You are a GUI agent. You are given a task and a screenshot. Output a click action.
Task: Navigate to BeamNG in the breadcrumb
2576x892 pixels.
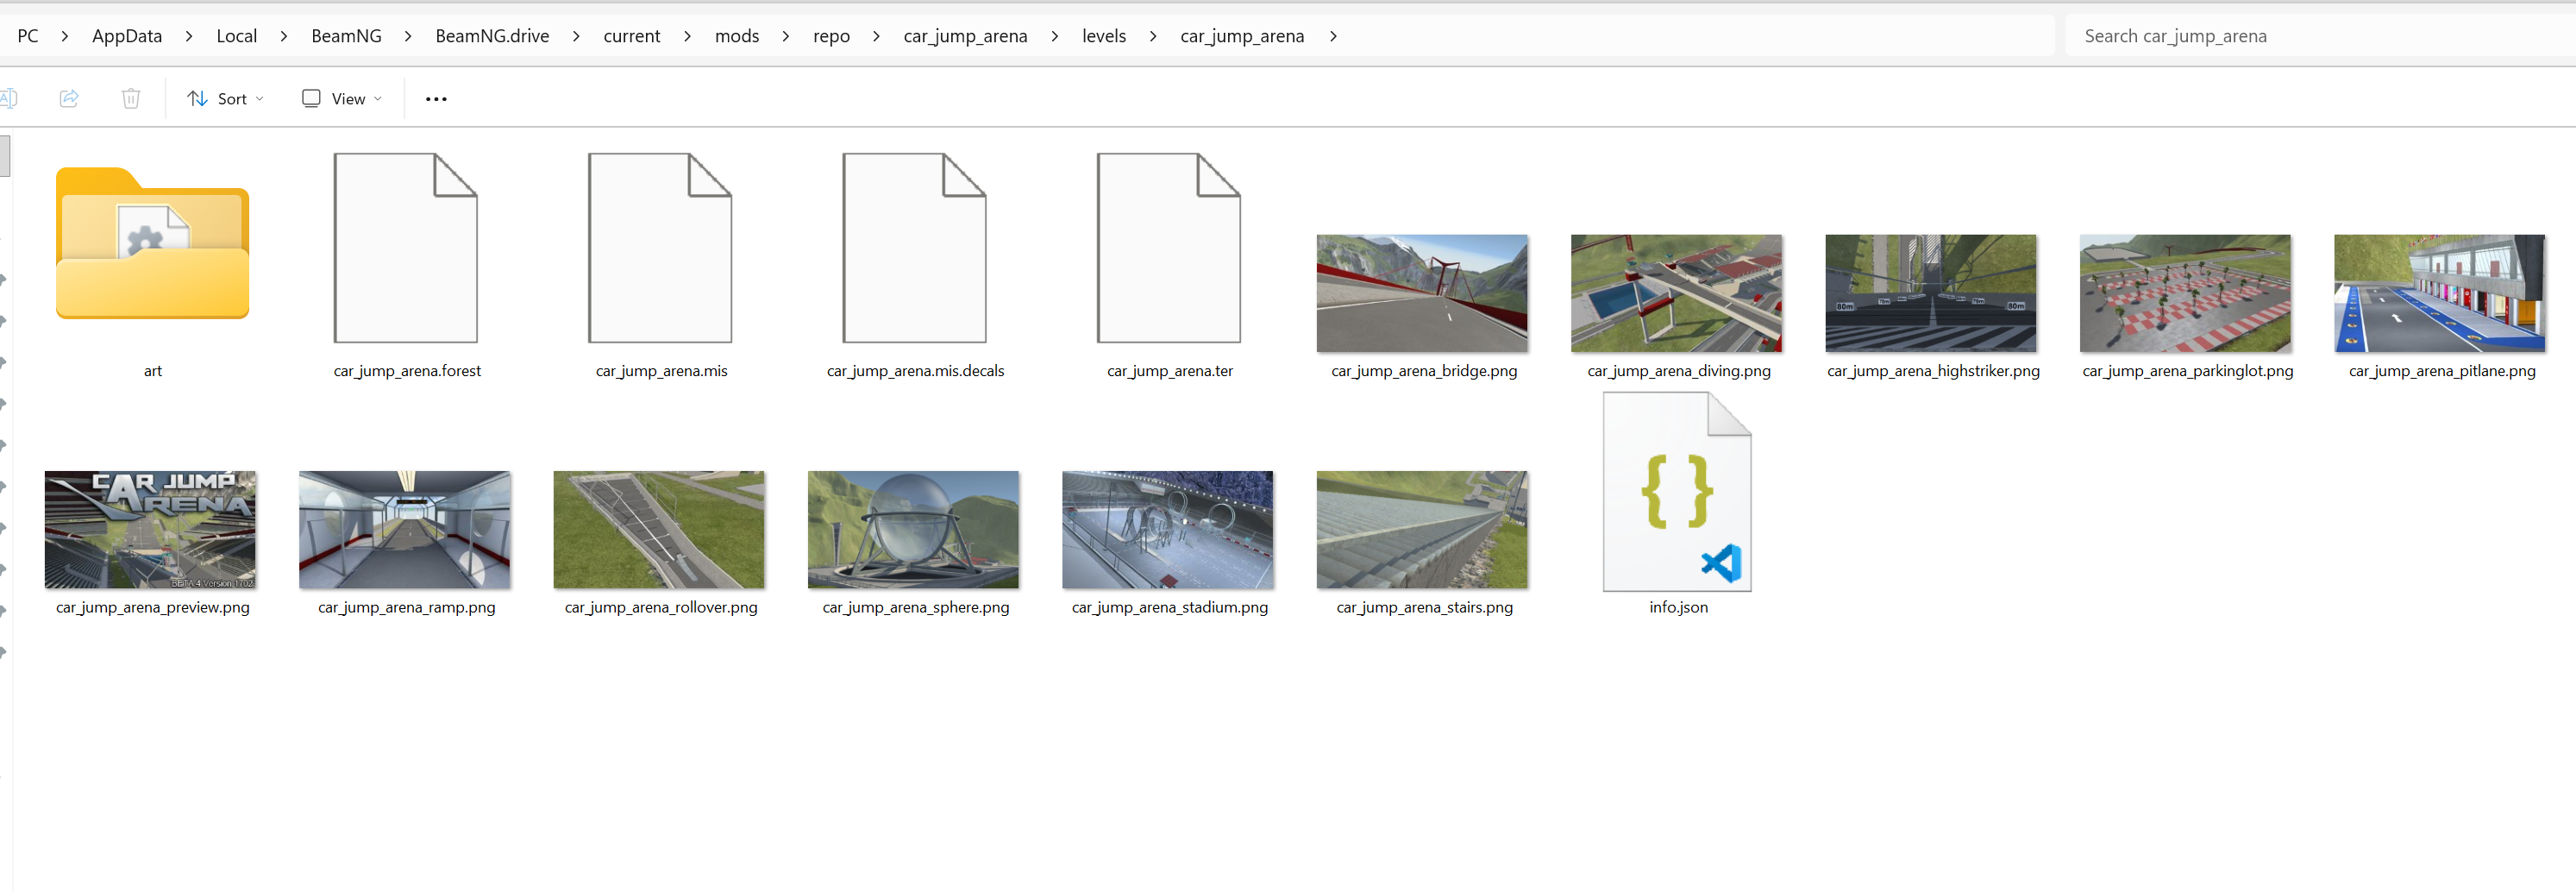tap(346, 36)
